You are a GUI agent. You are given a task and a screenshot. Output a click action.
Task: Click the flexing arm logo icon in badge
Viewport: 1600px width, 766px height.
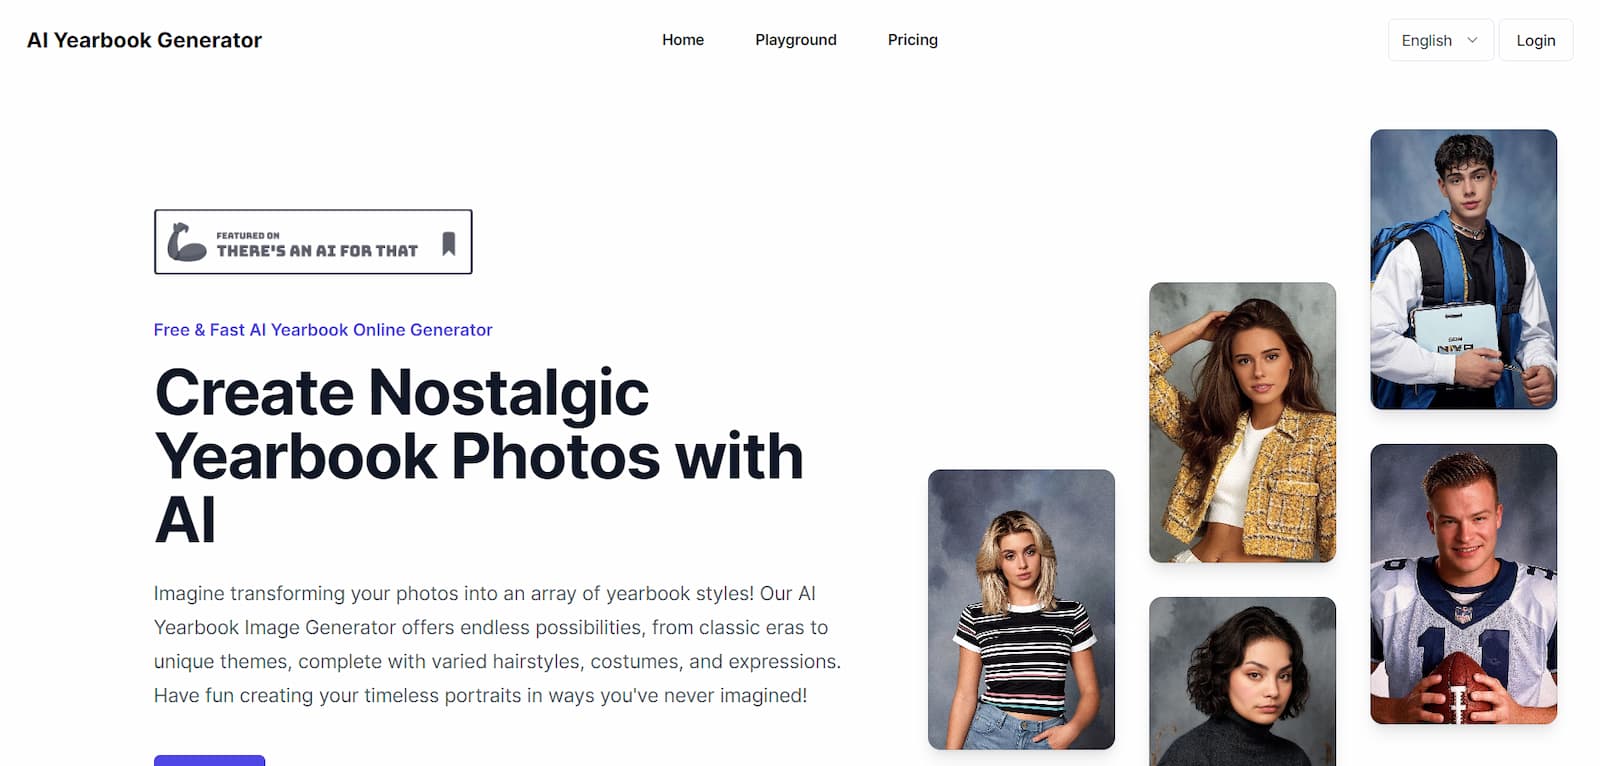[x=186, y=242]
